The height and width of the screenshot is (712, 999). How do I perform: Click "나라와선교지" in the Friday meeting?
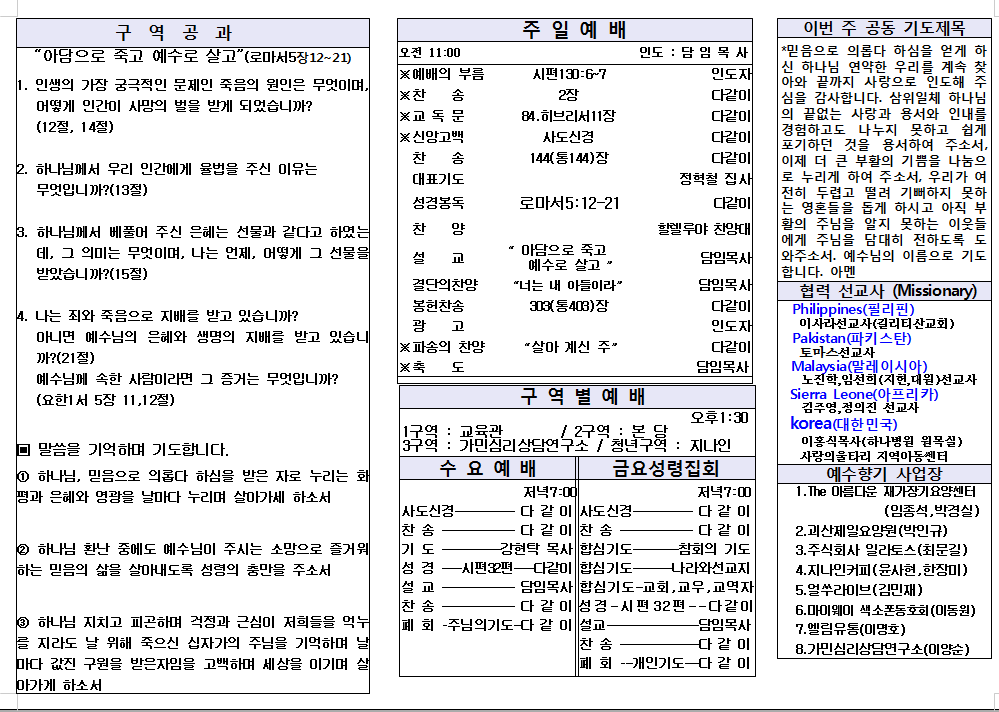pos(711,568)
